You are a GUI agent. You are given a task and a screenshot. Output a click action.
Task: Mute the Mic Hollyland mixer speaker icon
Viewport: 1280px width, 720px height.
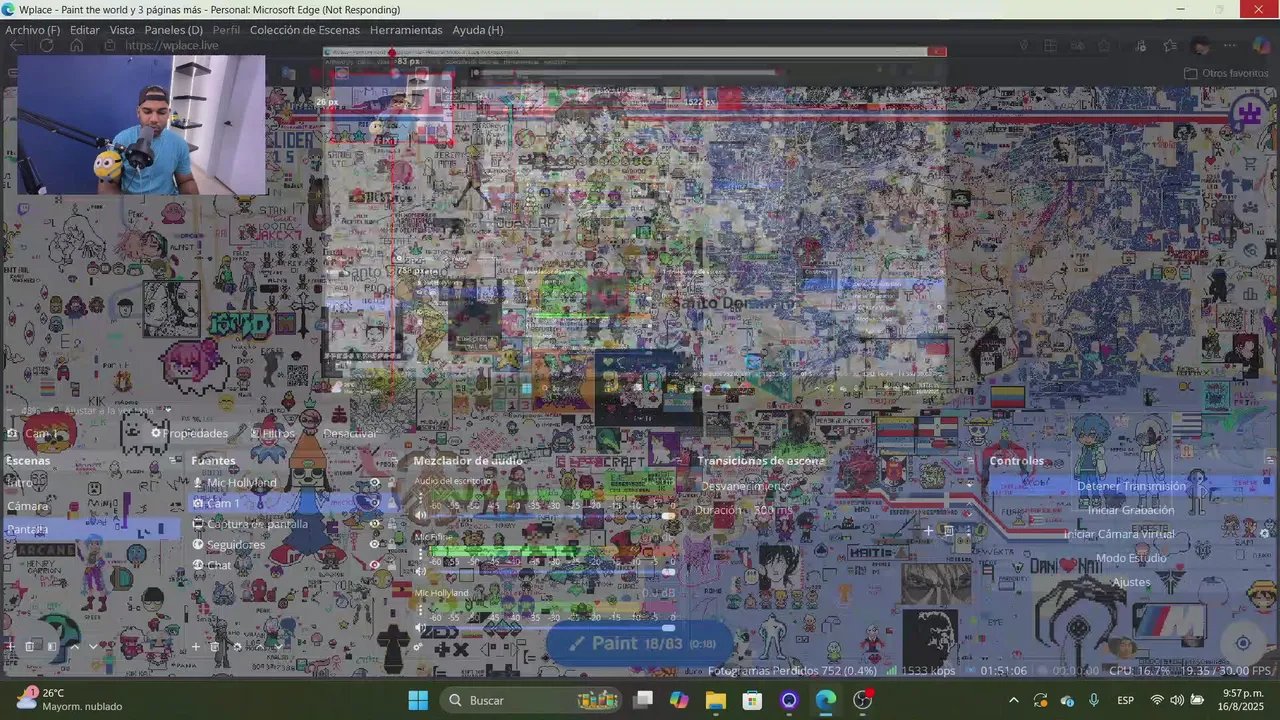[421, 628]
